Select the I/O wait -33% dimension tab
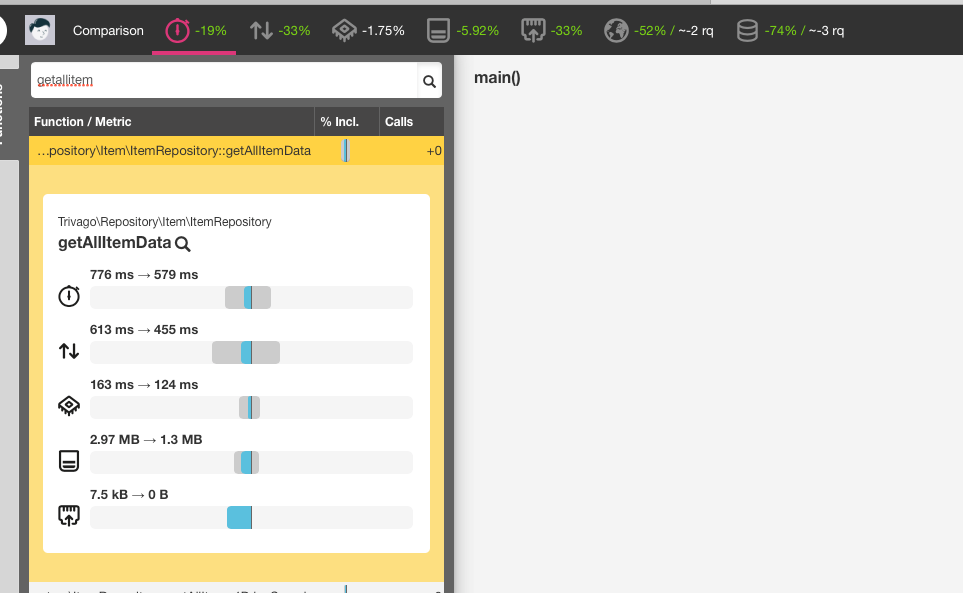The height and width of the screenshot is (593, 963). (280, 30)
